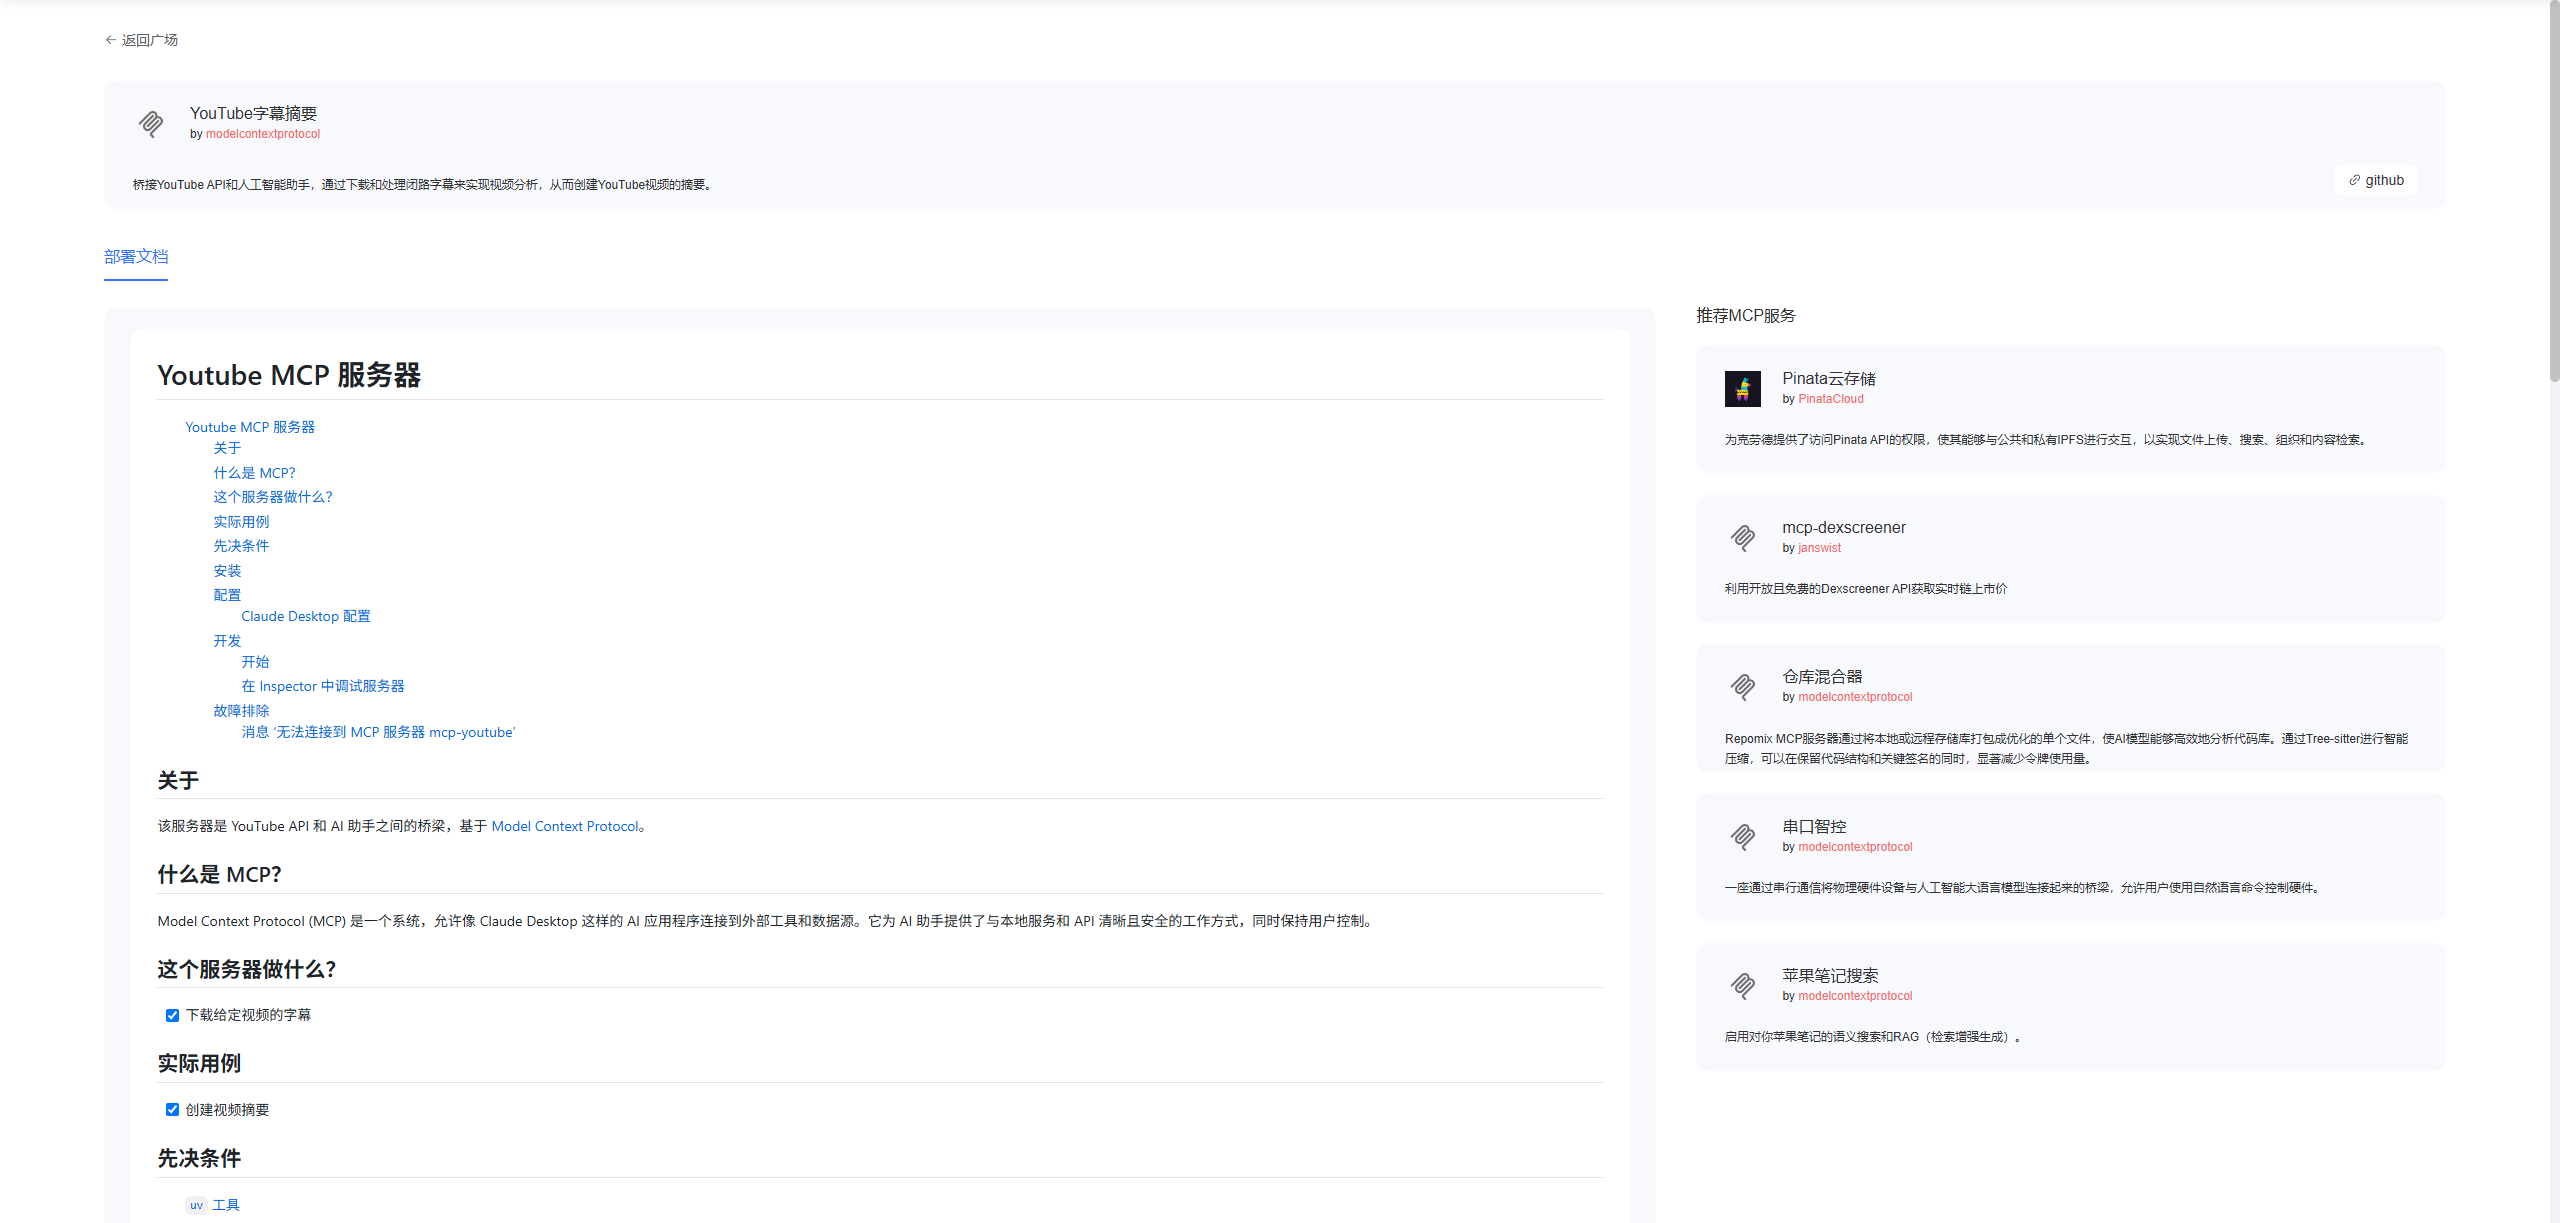This screenshot has height=1223, width=2560.
Task: Open the github link button
Action: point(2375,180)
